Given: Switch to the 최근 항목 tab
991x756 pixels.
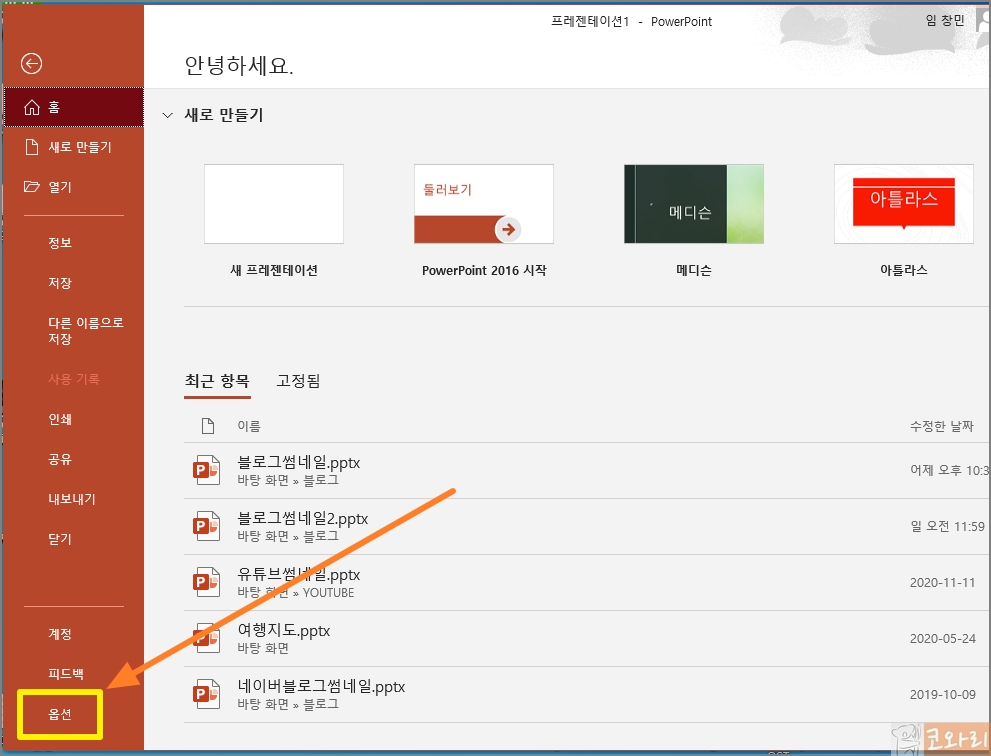Looking at the screenshot, I should pos(217,381).
